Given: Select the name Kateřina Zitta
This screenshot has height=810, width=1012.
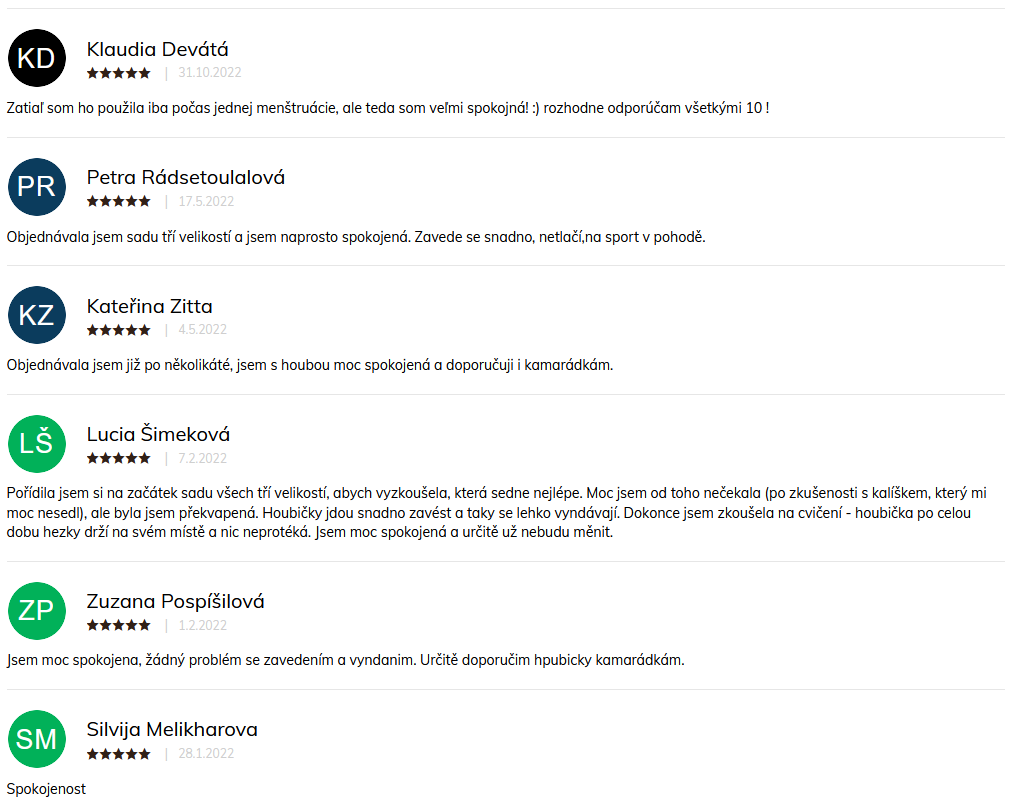Looking at the screenshot, I should 150,306.
